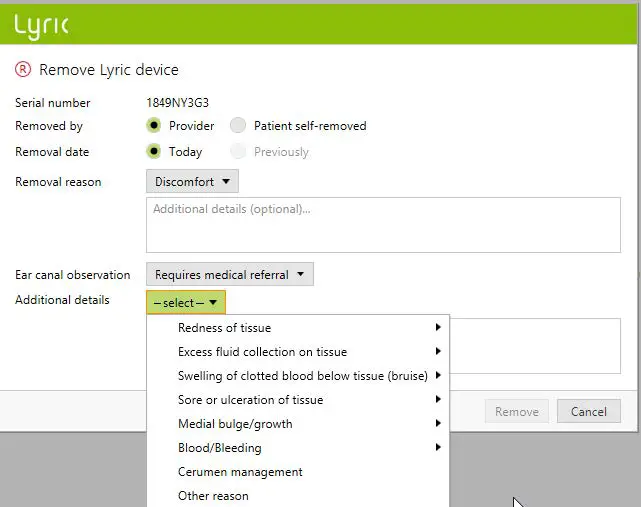Expand Swelling of clotted blood submenu arrow
The width and height of the screenshot is (641, 507).
click(438, 375)
